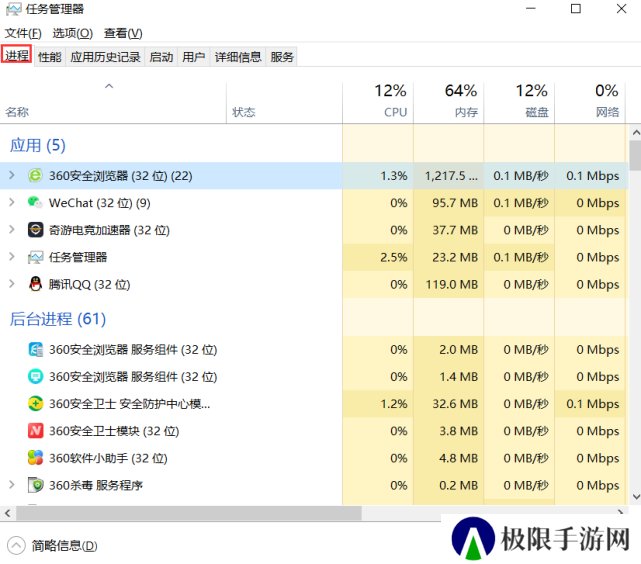
Task: Open the 文件(F) menu
Action: coord(23,33)
